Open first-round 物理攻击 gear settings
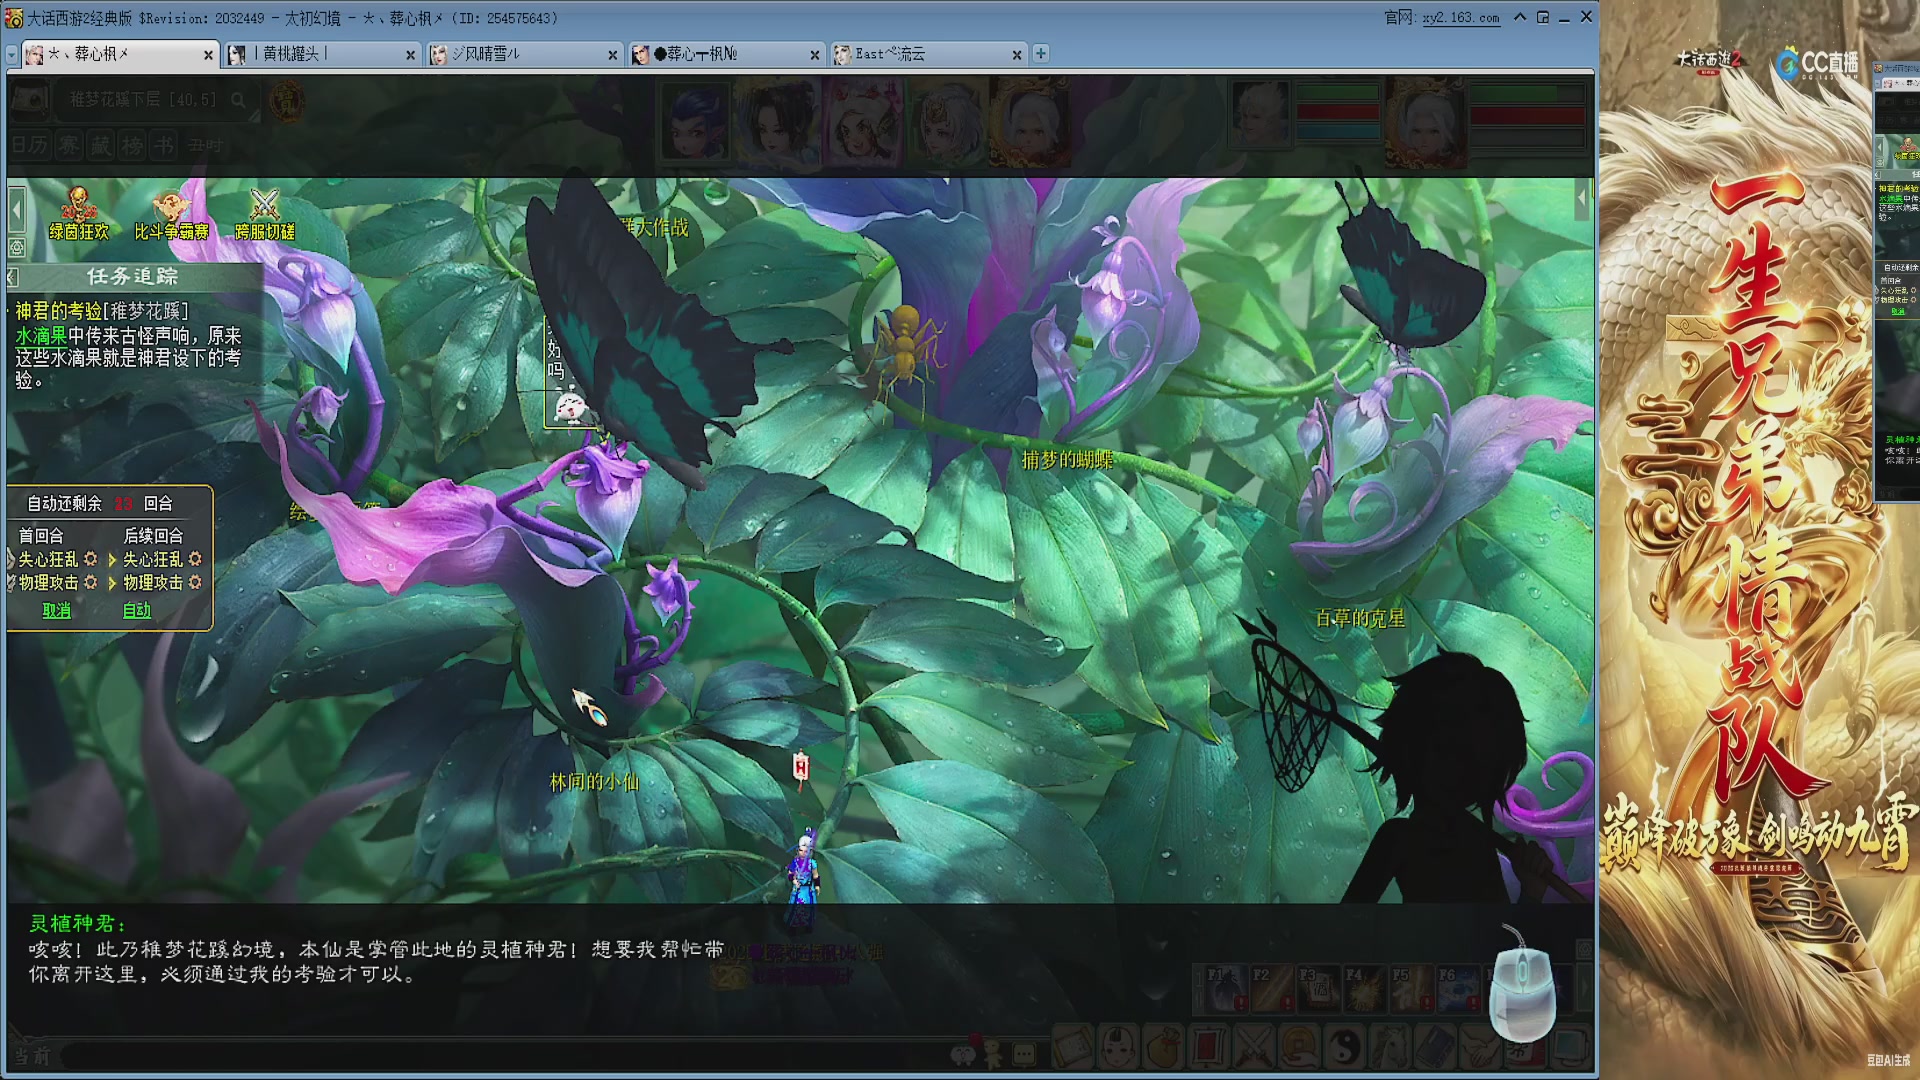The width and height of the screenshot is (1920, 1080). (x=91, y=582)
